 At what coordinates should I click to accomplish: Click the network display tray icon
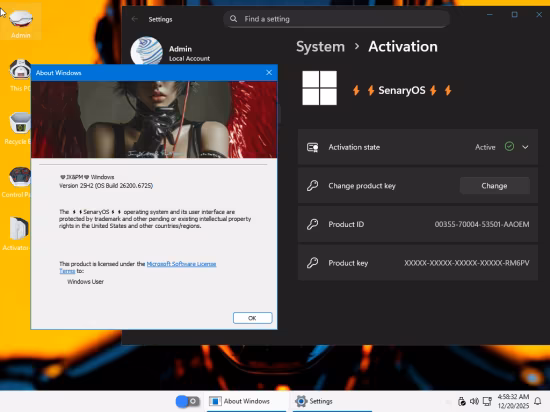[x=487, y=401]
